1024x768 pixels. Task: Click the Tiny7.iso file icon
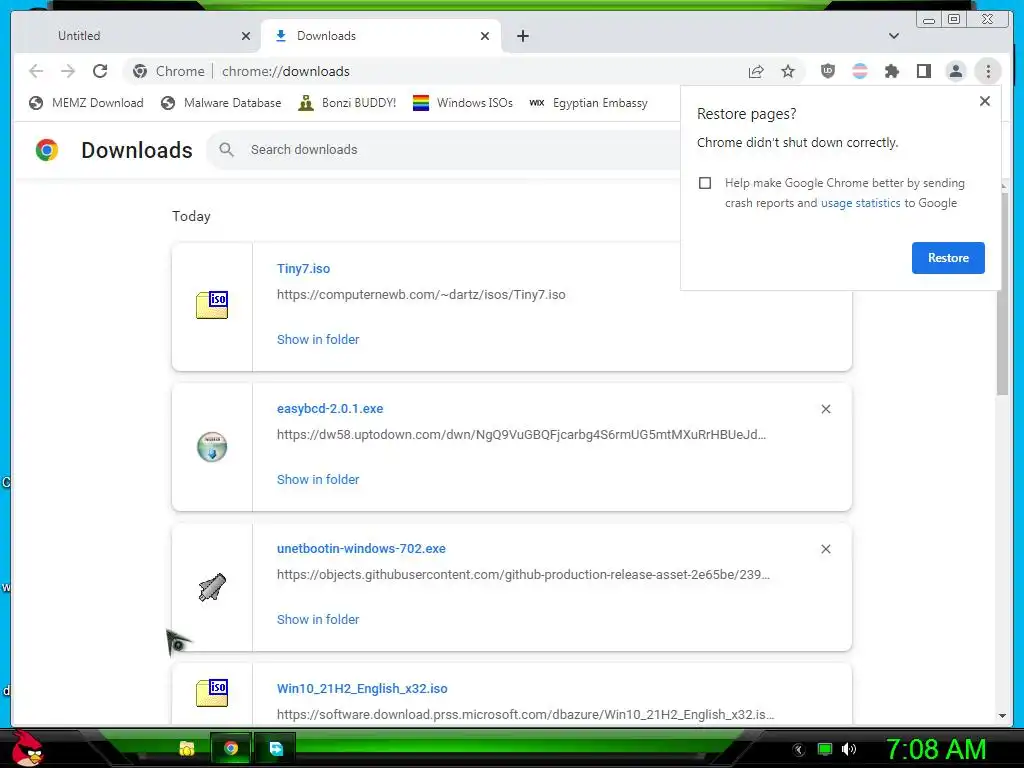(x=212, y=305)
